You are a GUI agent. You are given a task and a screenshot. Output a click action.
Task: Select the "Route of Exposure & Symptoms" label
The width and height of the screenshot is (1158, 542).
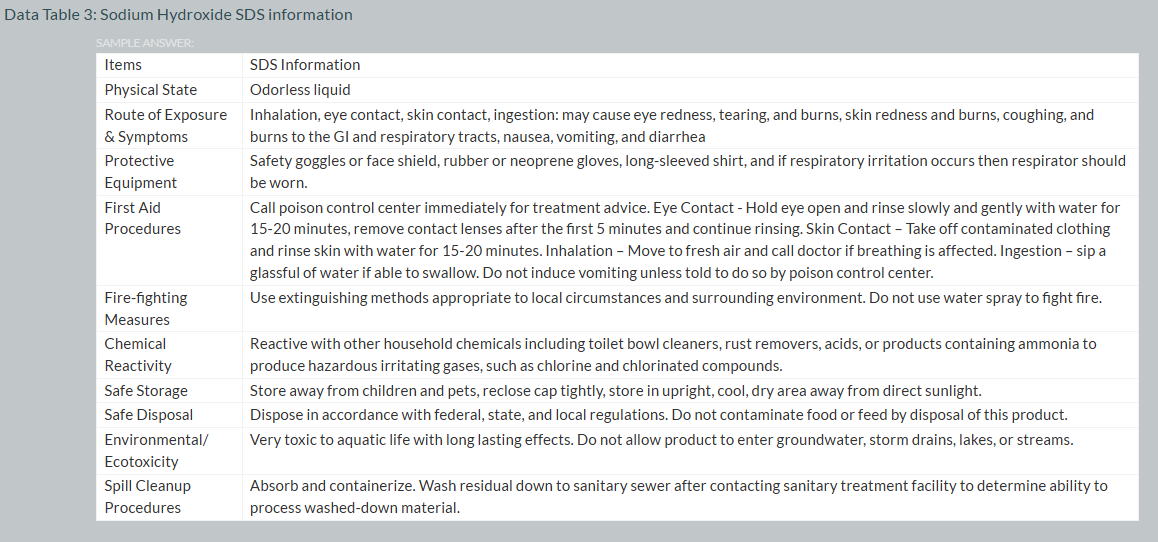tap(166, 126)
